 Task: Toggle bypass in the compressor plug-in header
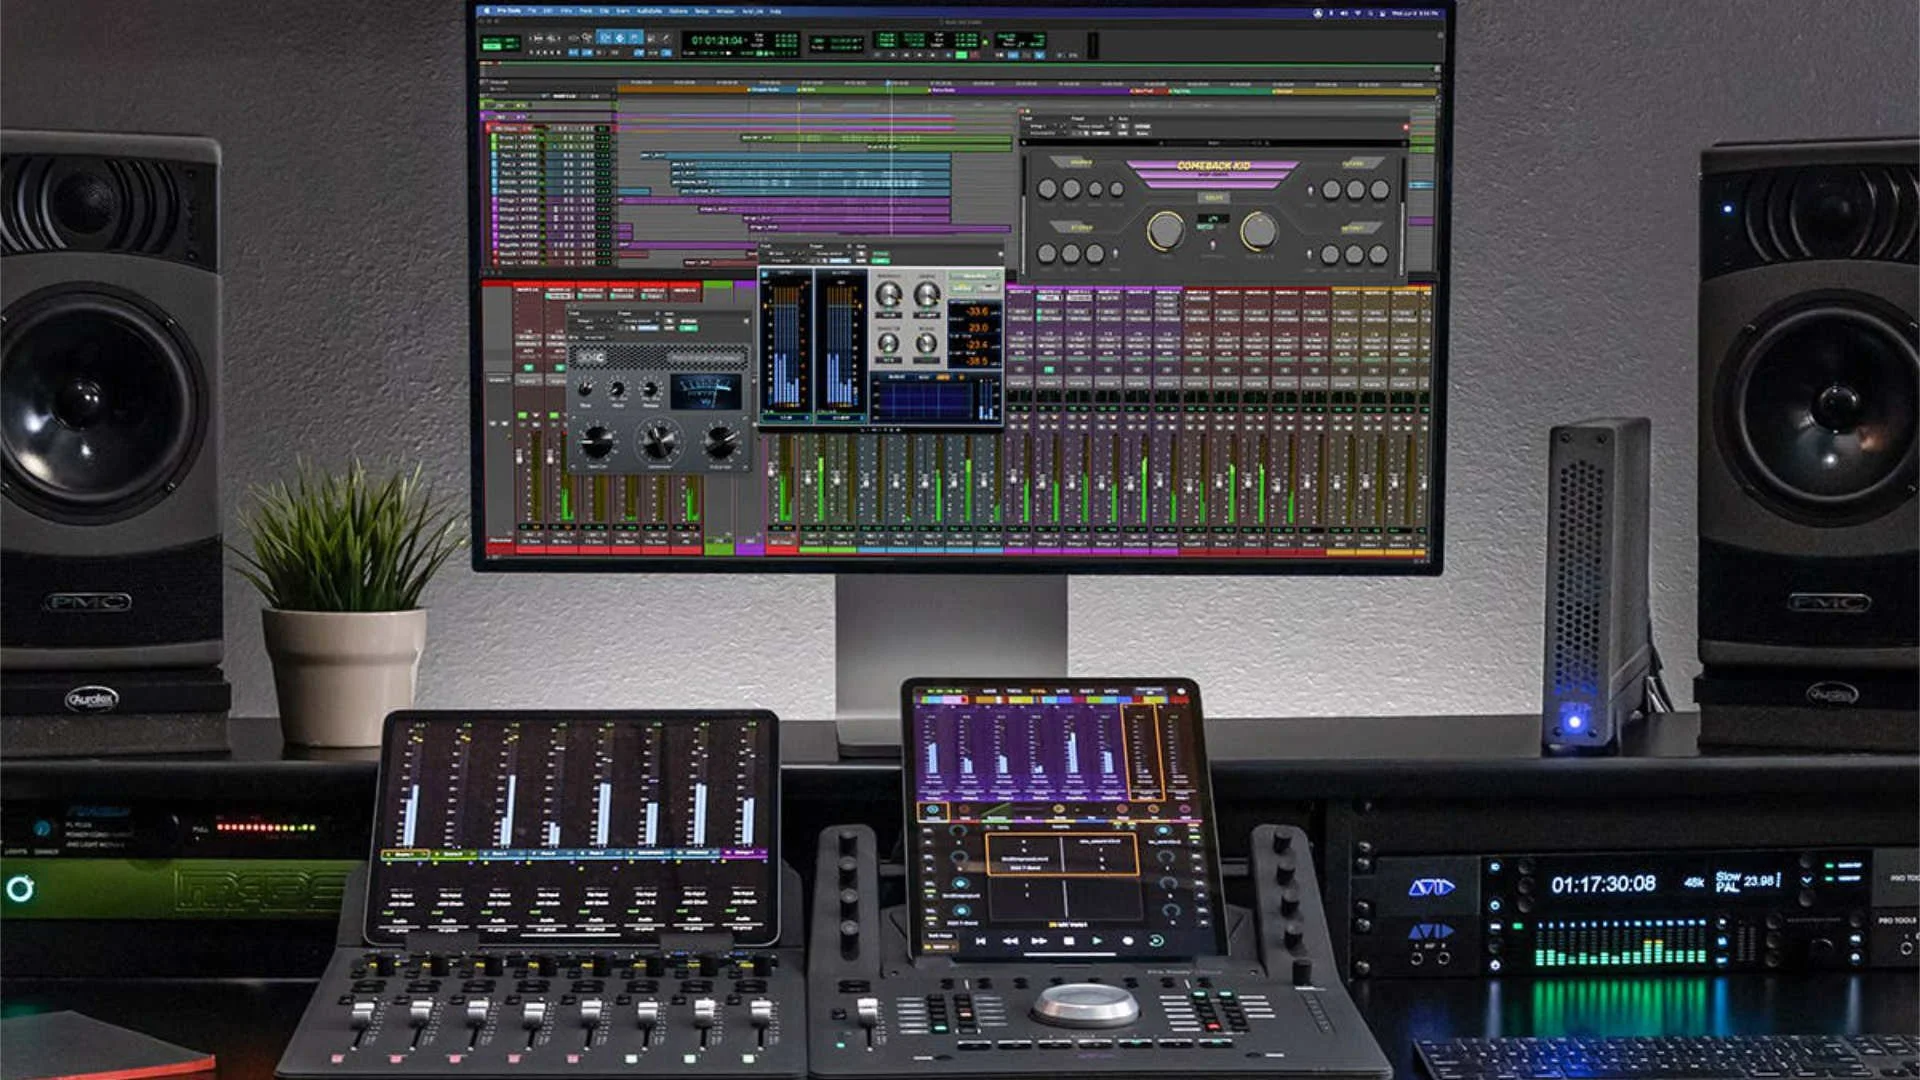coord(689,321)
